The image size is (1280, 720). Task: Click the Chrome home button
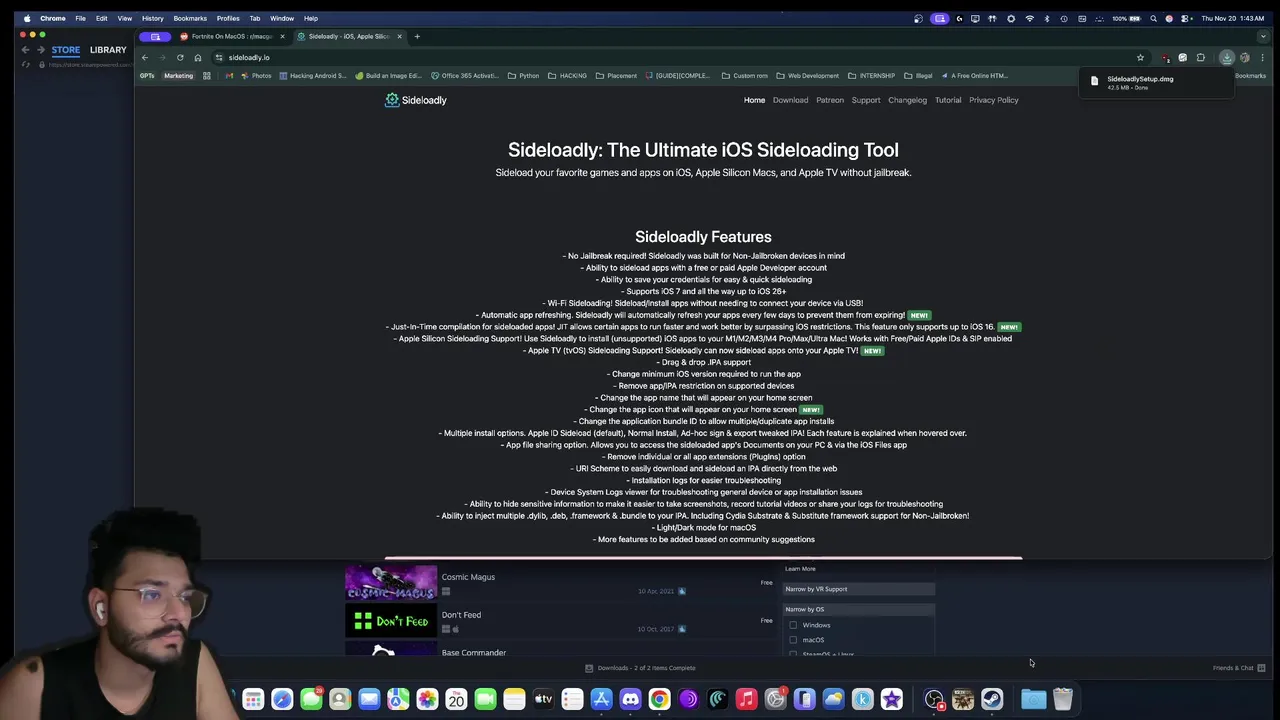click(x=198, y=57)
